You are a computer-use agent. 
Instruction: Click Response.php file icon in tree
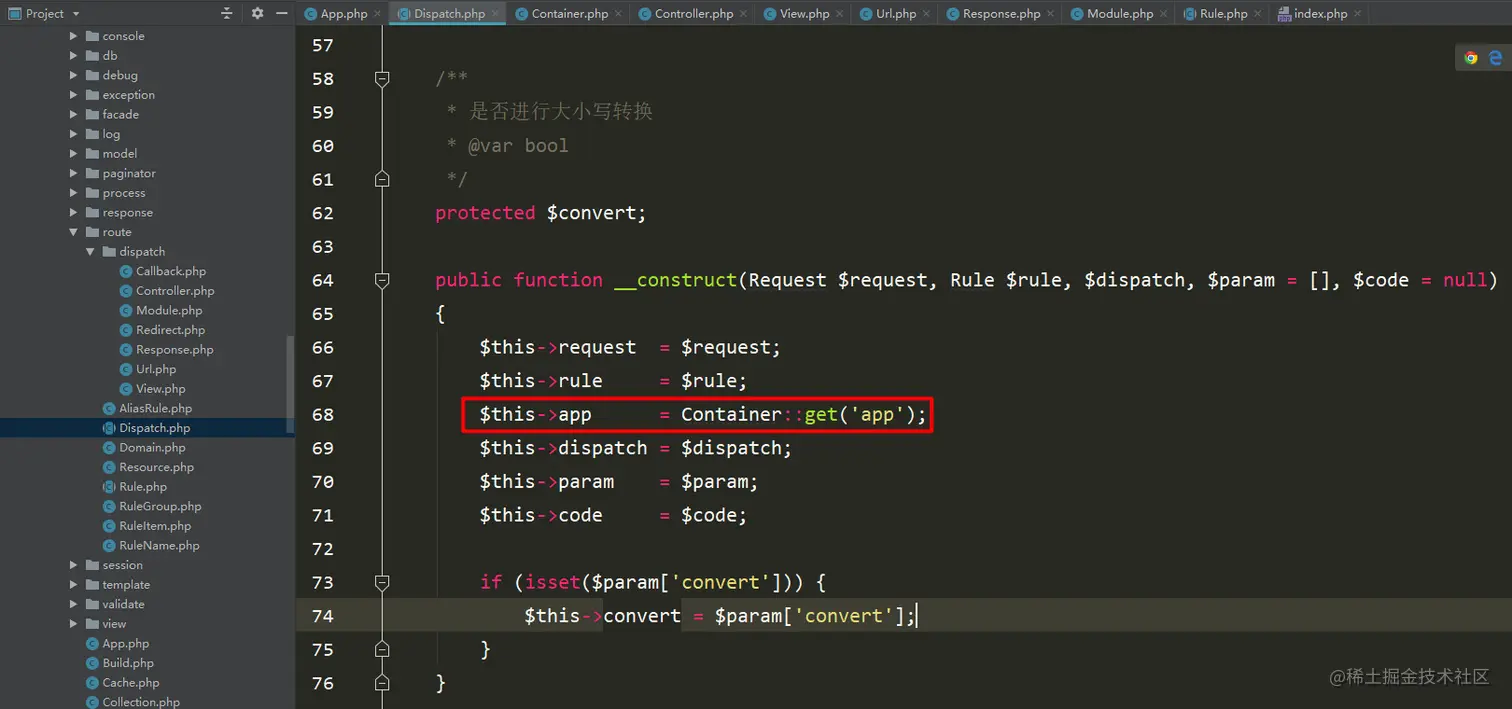126,350
